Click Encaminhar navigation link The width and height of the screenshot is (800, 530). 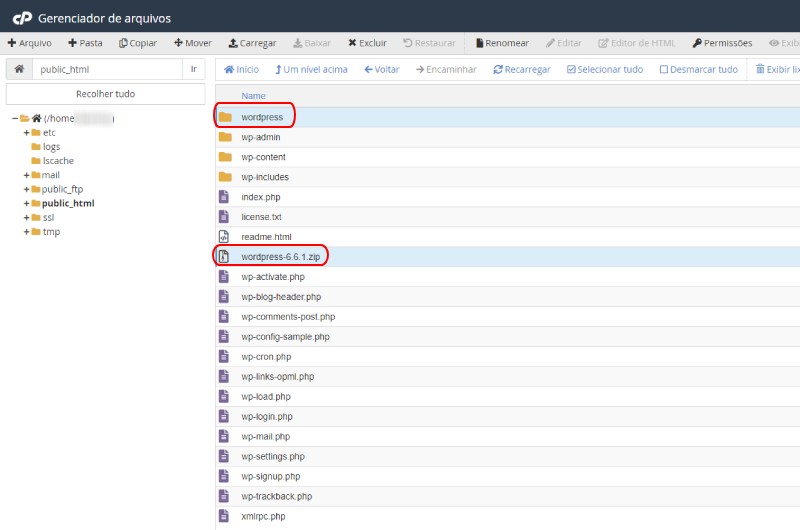click(x=446, y=69)
